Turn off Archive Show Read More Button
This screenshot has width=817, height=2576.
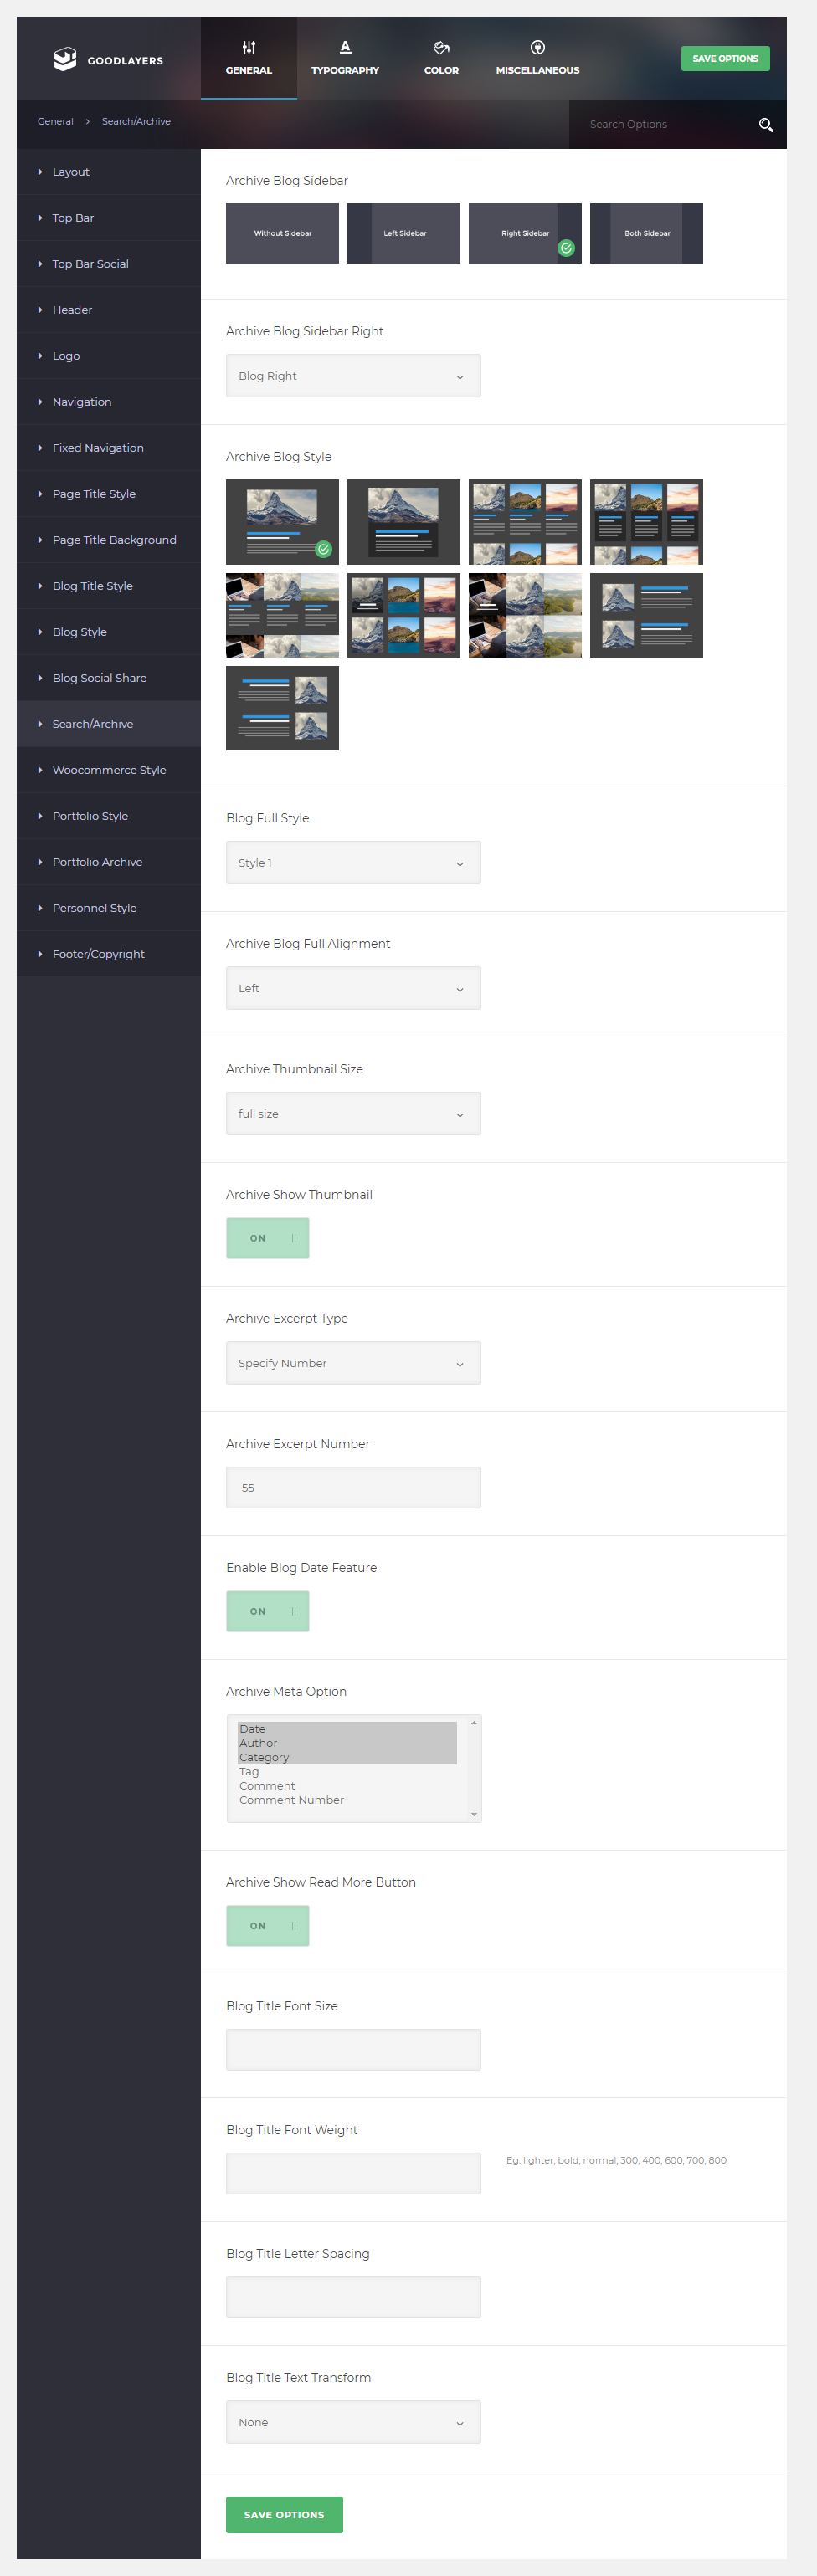(x=268, y=1925)
